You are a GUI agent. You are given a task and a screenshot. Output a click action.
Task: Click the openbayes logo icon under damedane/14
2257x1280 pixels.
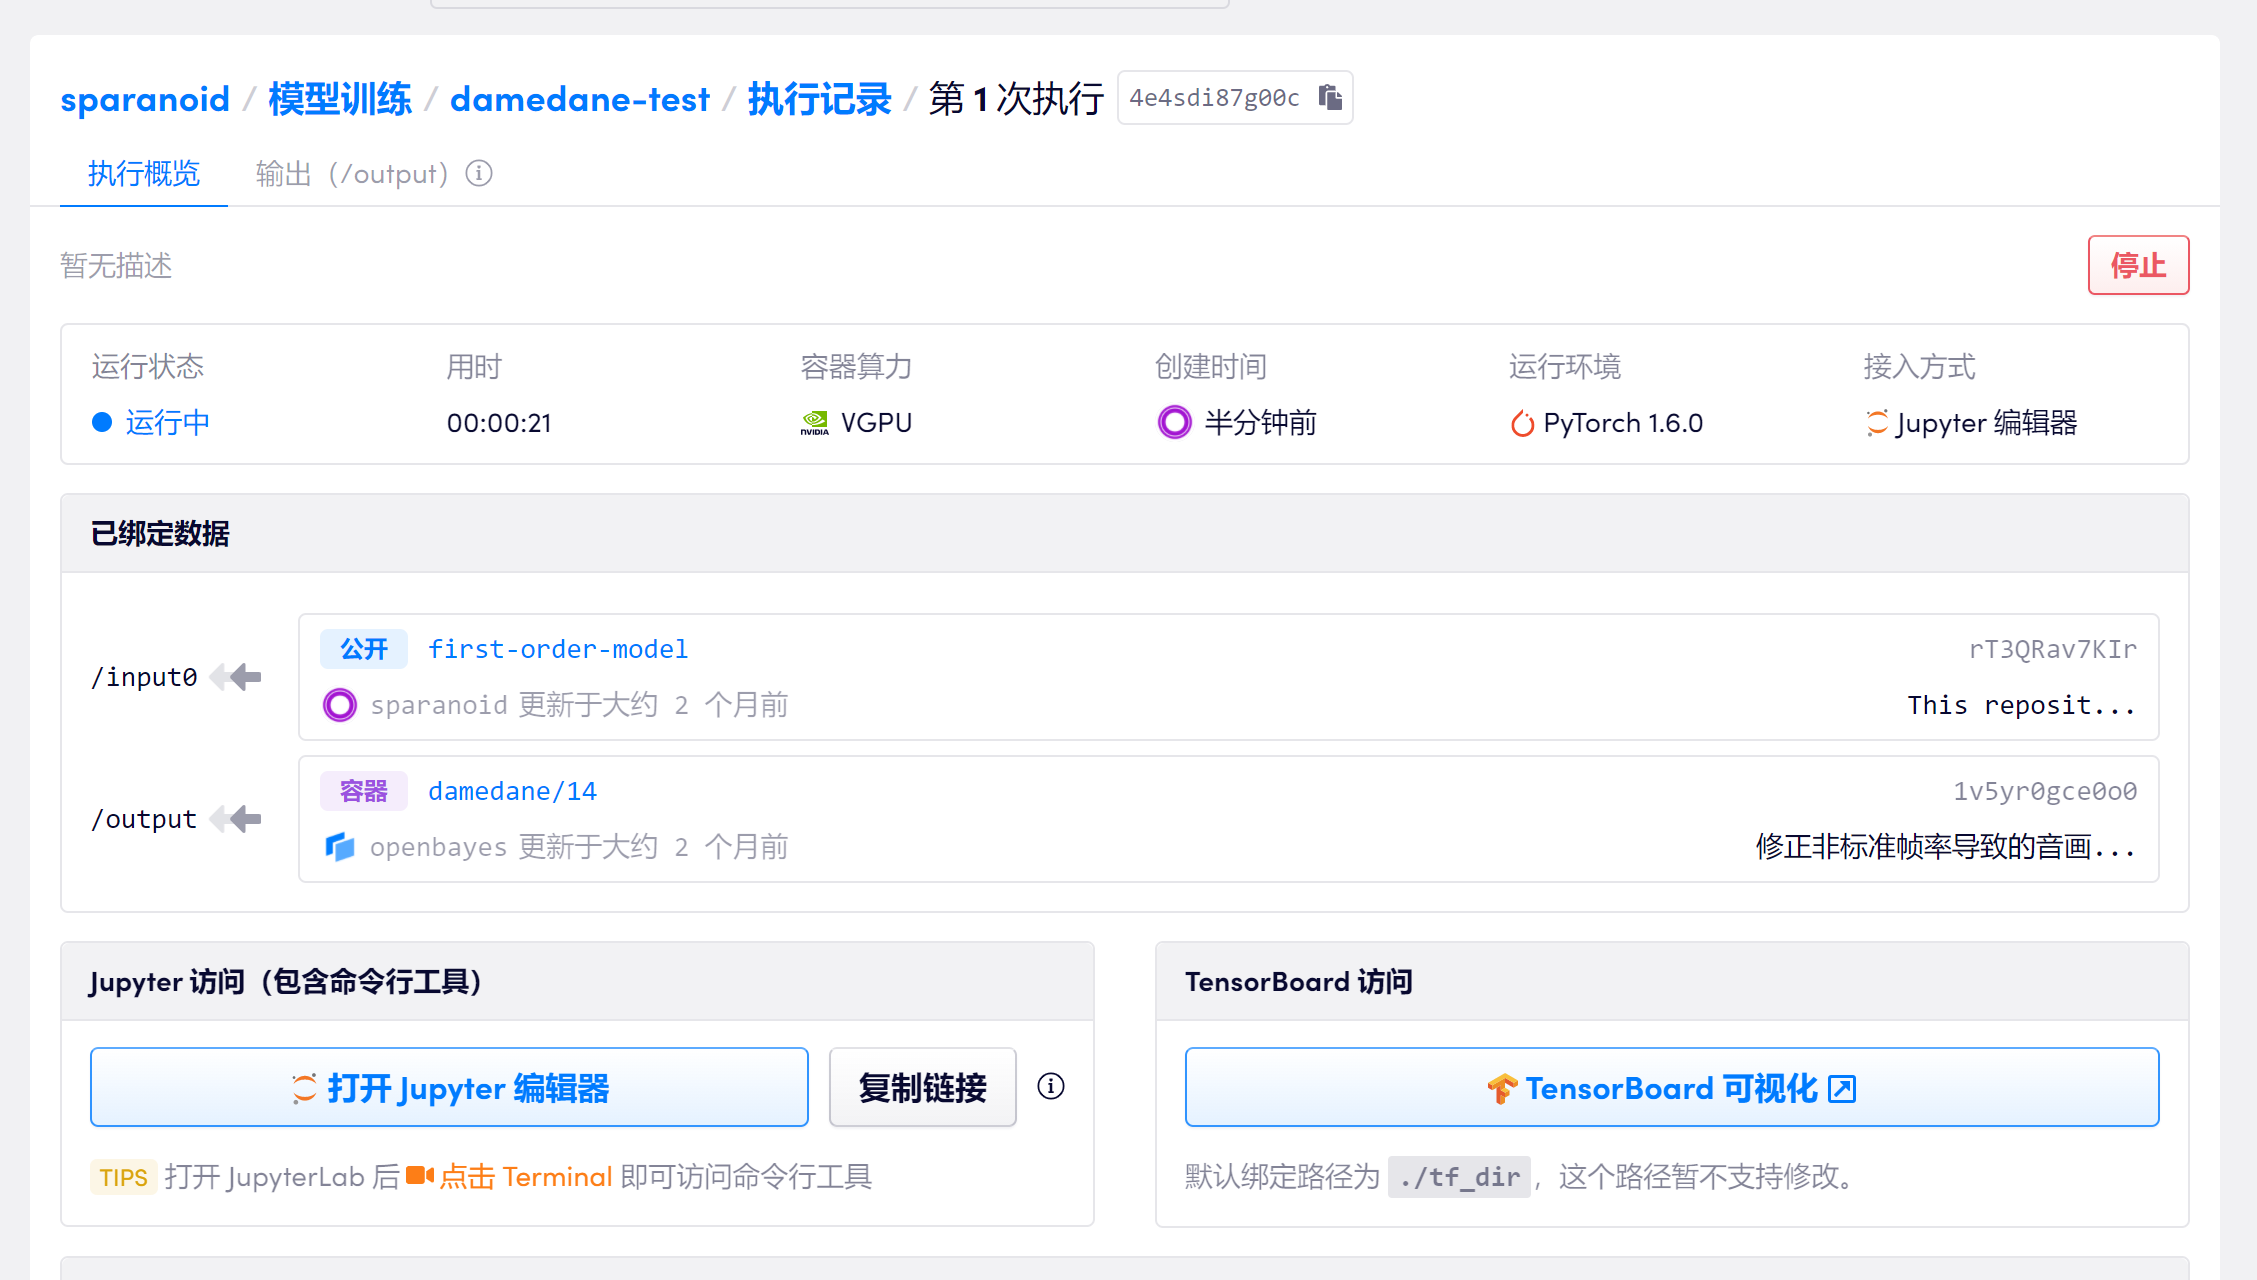[x=340, y=847]
